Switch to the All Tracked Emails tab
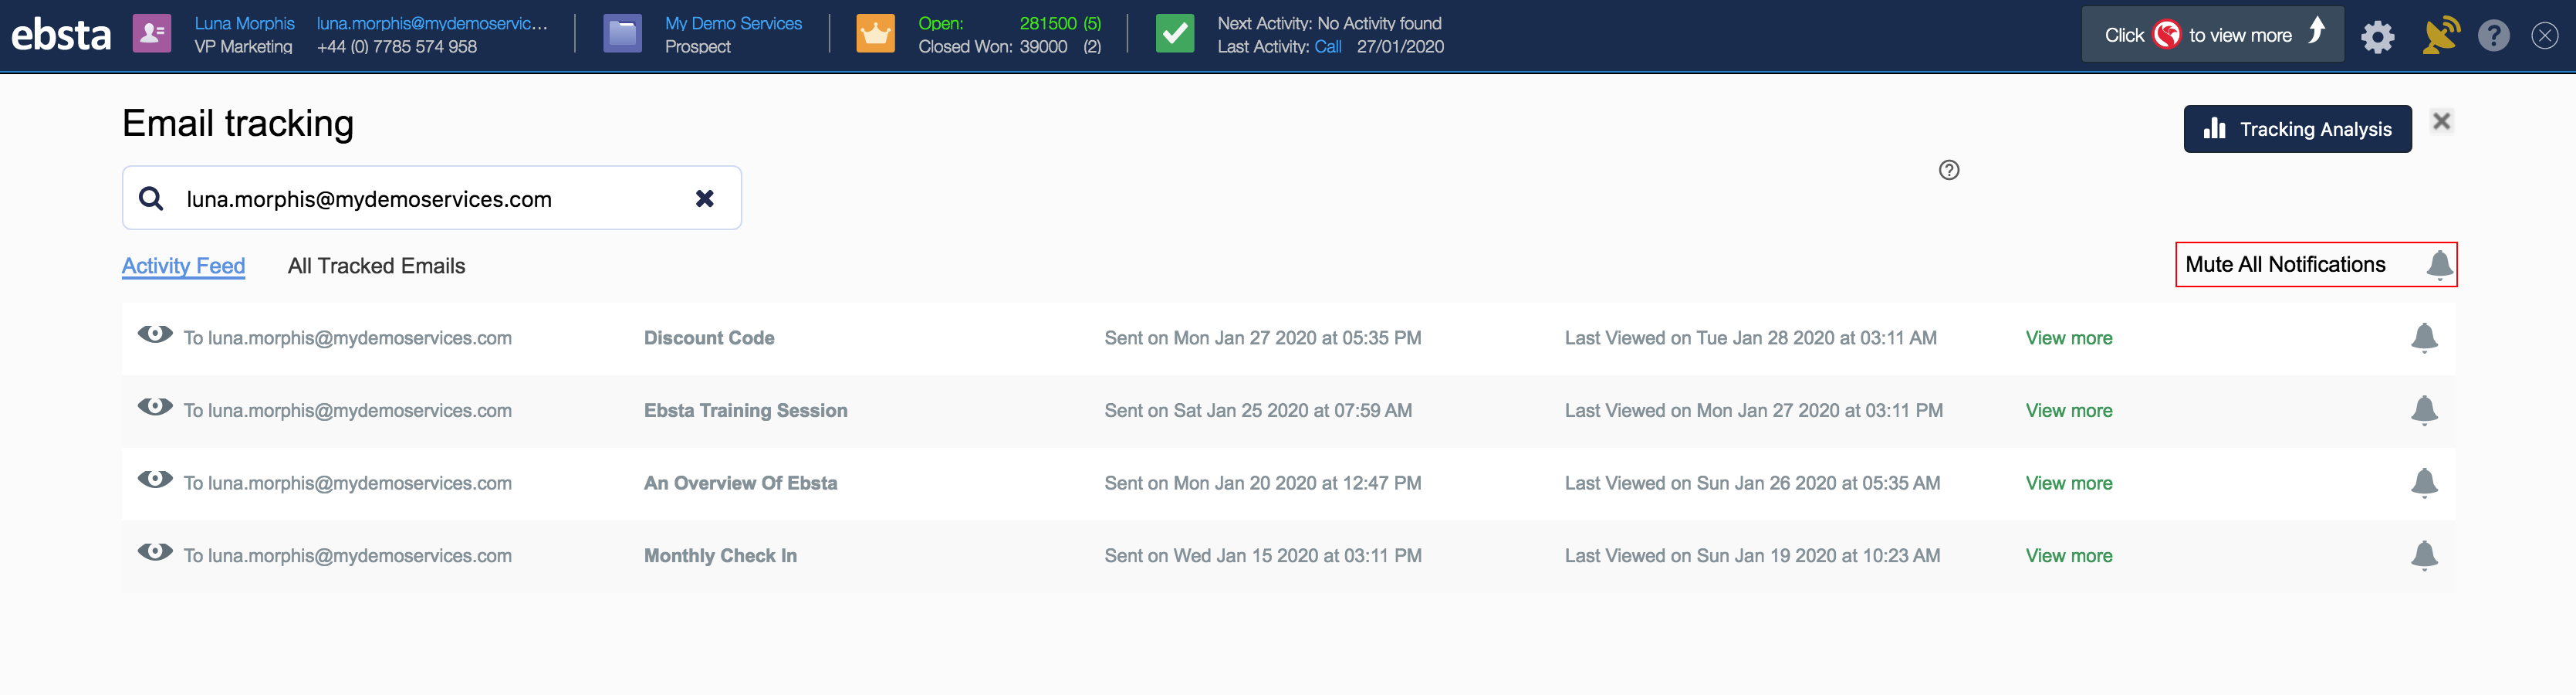Screen dimensions: 2576x695 click(x=376, y=266)
